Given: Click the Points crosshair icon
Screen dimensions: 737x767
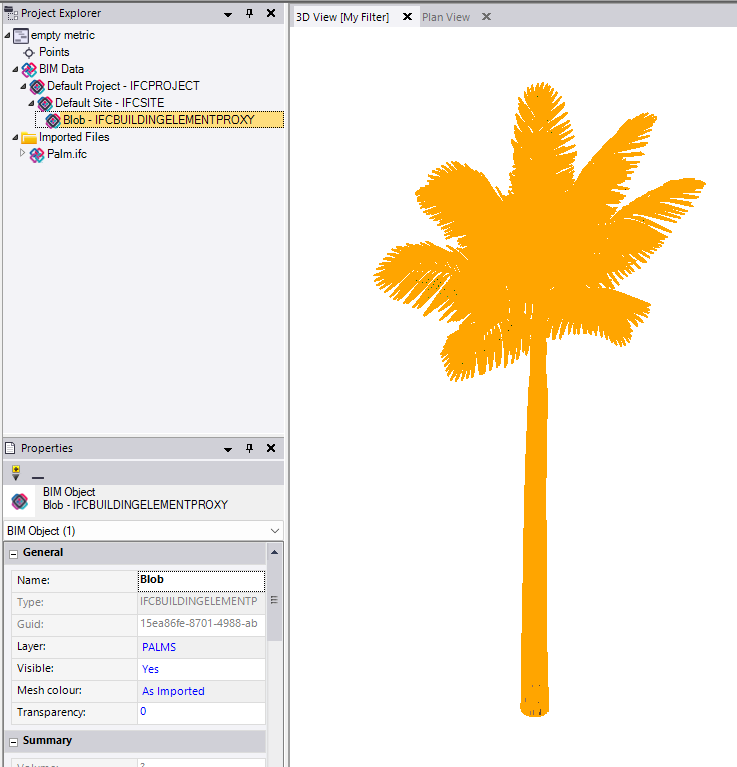Looking at the screenshot, I should point(29,53).
